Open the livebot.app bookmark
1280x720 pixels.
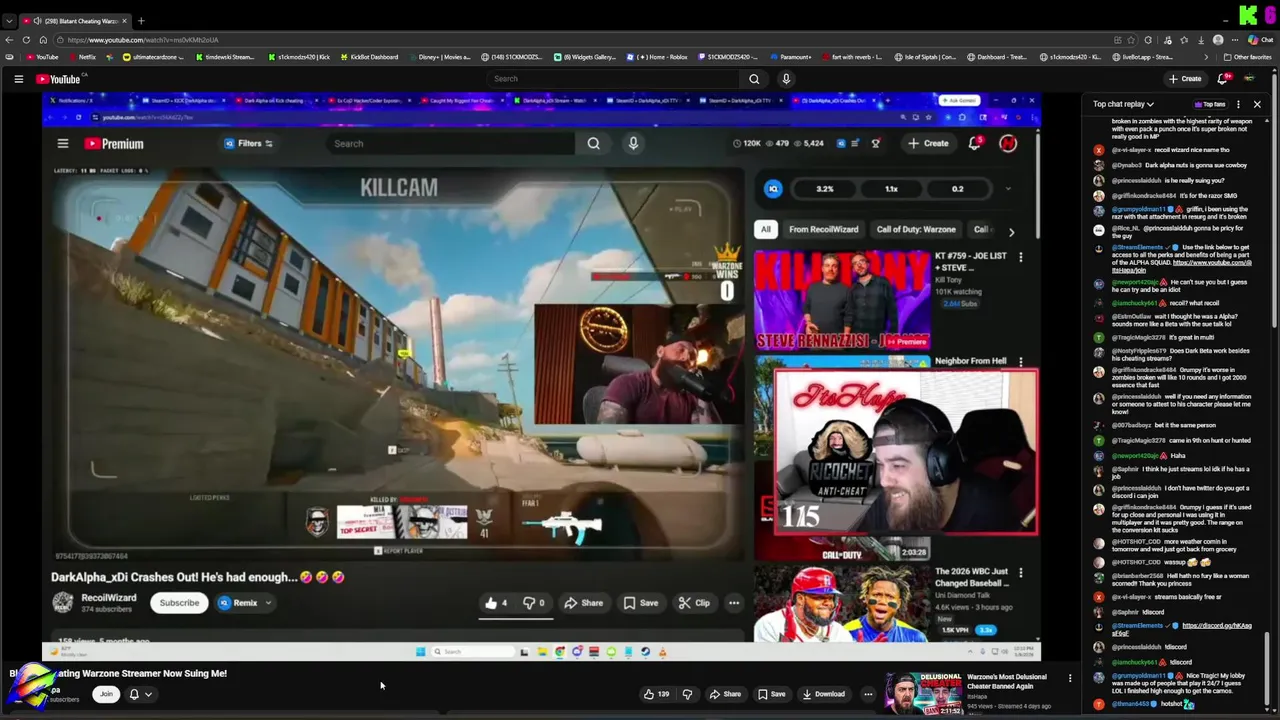pyautogui.click(x=1143, y=57)
